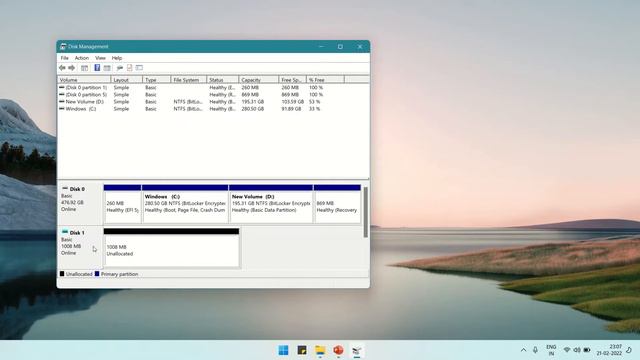Click the last toolbar icon for view settings

coord(139,68)
